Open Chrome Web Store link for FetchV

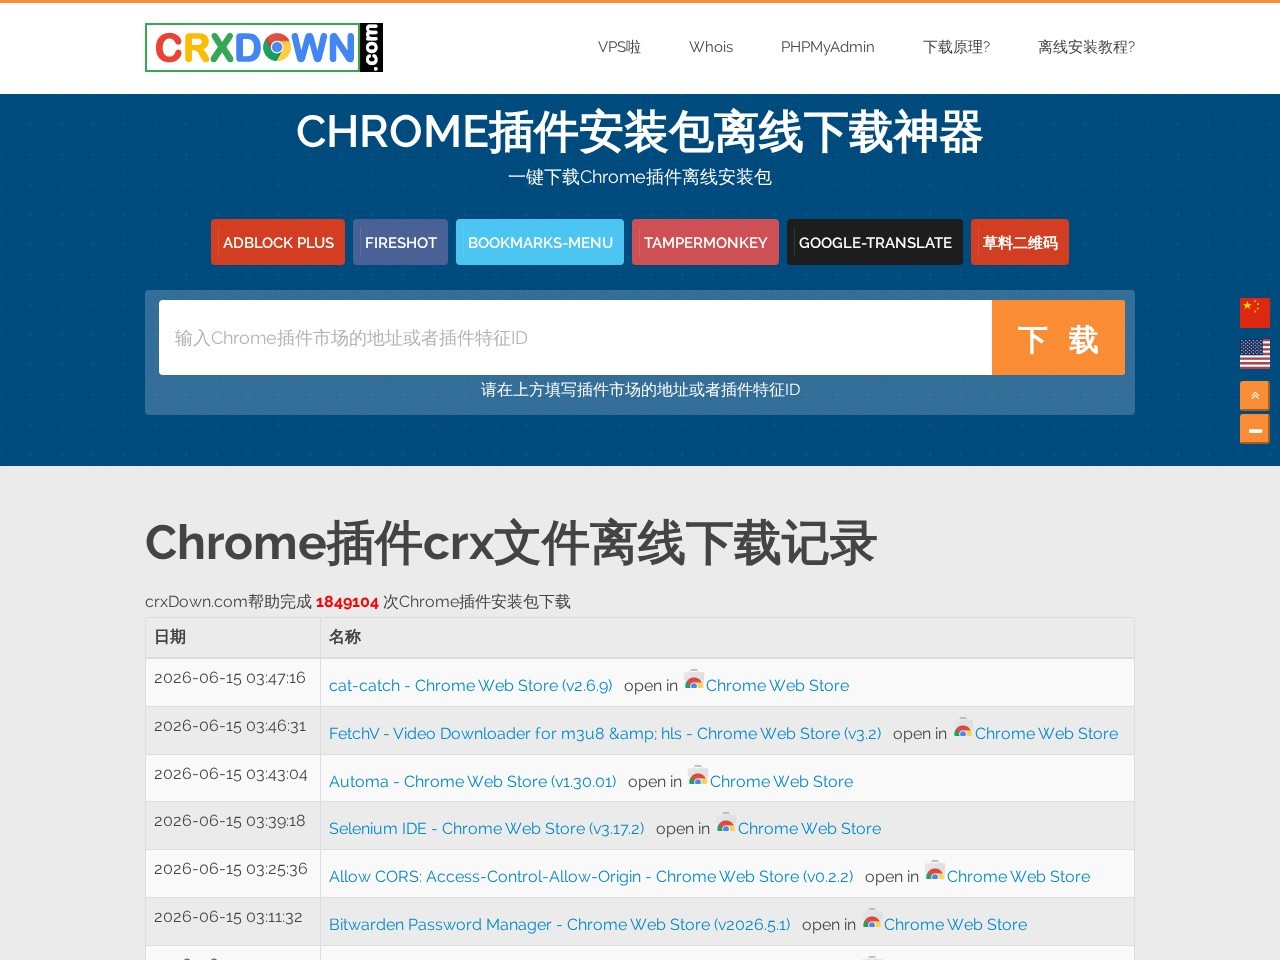[1046, 734]
